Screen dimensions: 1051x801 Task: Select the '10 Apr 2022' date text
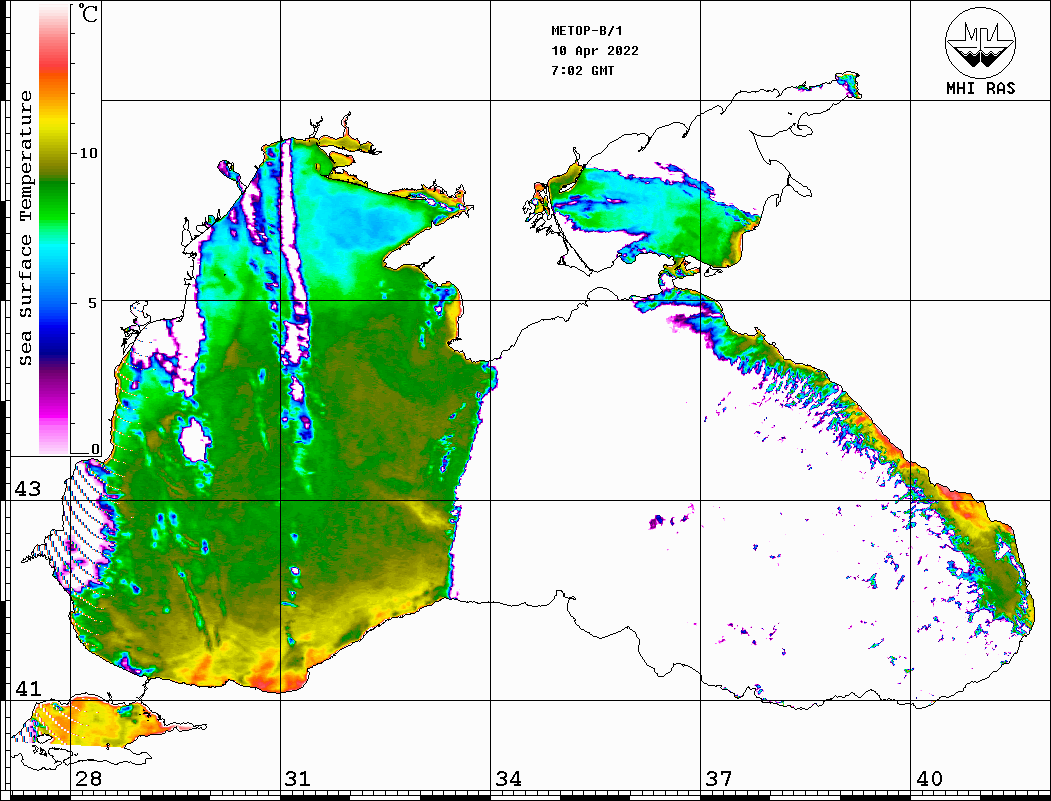595,51
